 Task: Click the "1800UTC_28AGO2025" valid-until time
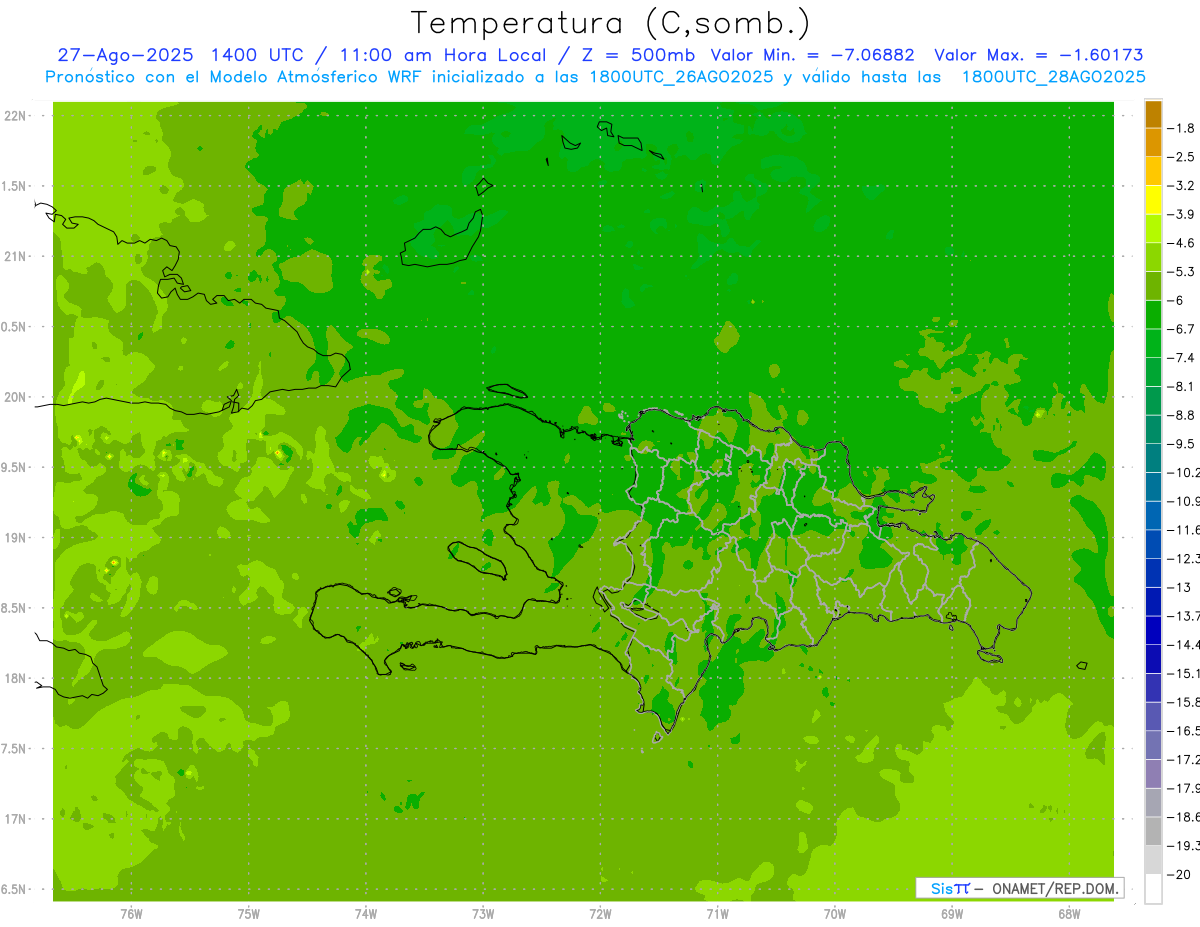(x=1052, y=77)
